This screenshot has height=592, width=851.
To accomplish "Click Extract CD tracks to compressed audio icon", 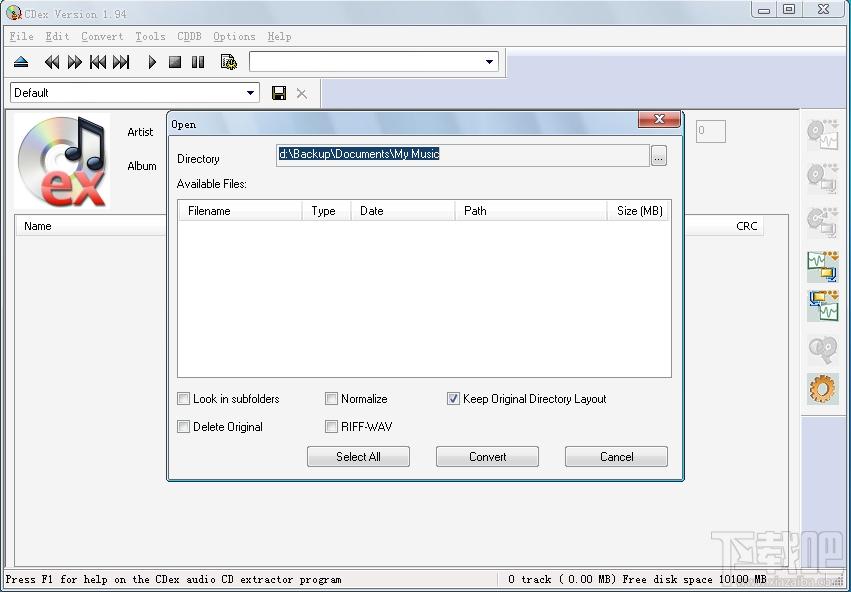I will point(823,179).
